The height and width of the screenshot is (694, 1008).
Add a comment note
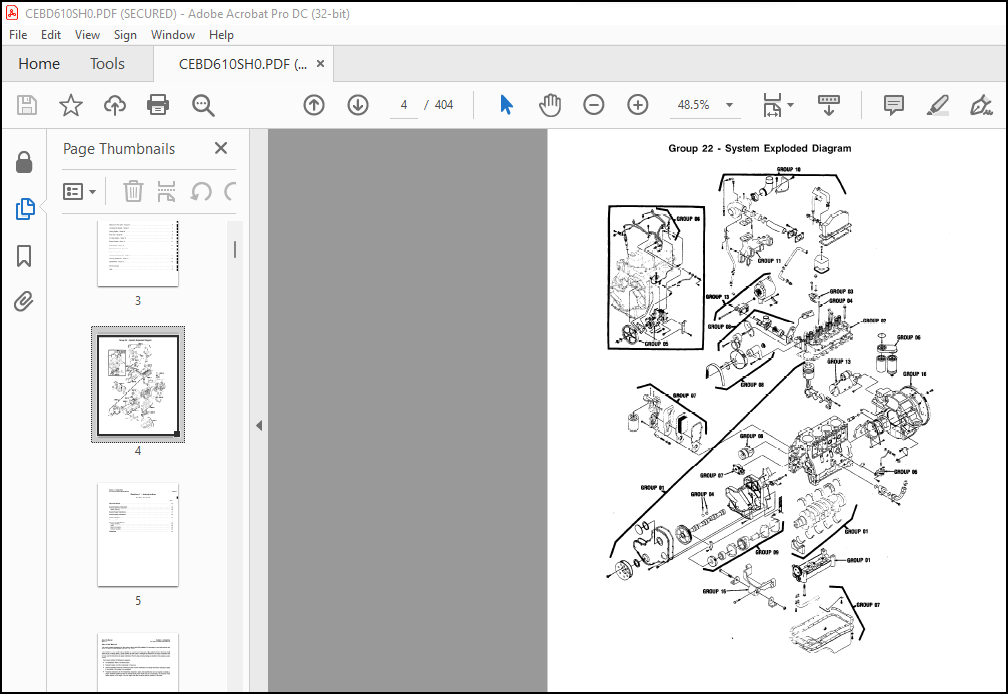[x=894, y=105]
